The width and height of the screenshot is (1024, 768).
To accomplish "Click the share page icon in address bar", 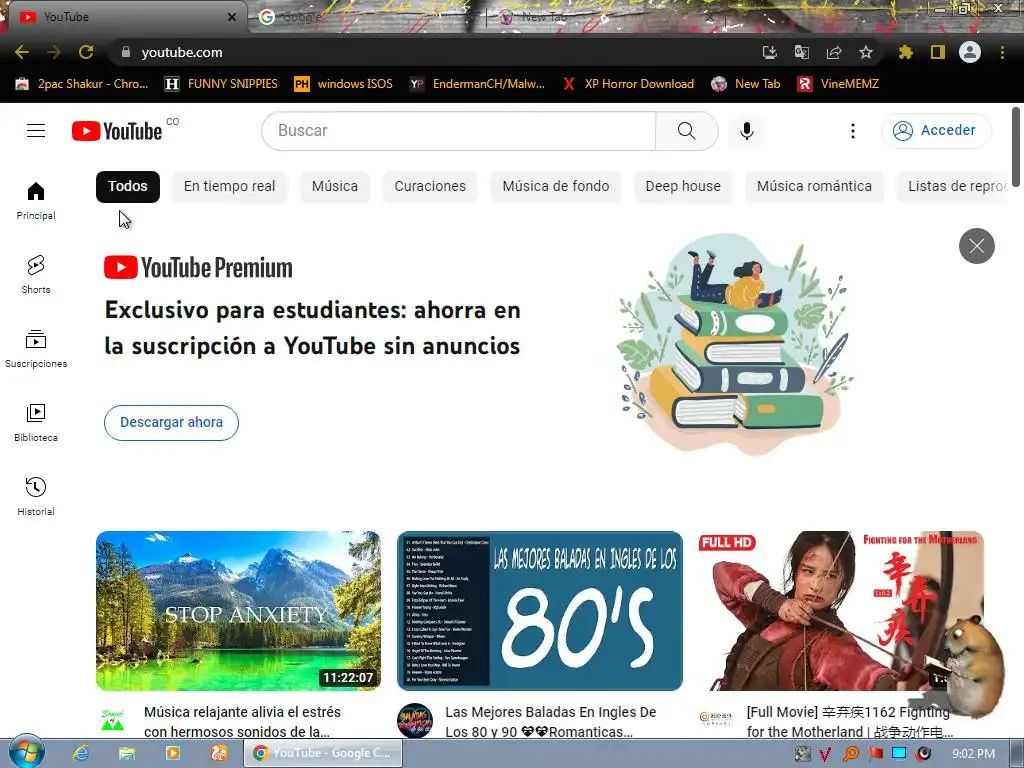I will click(x=834, y=52).
